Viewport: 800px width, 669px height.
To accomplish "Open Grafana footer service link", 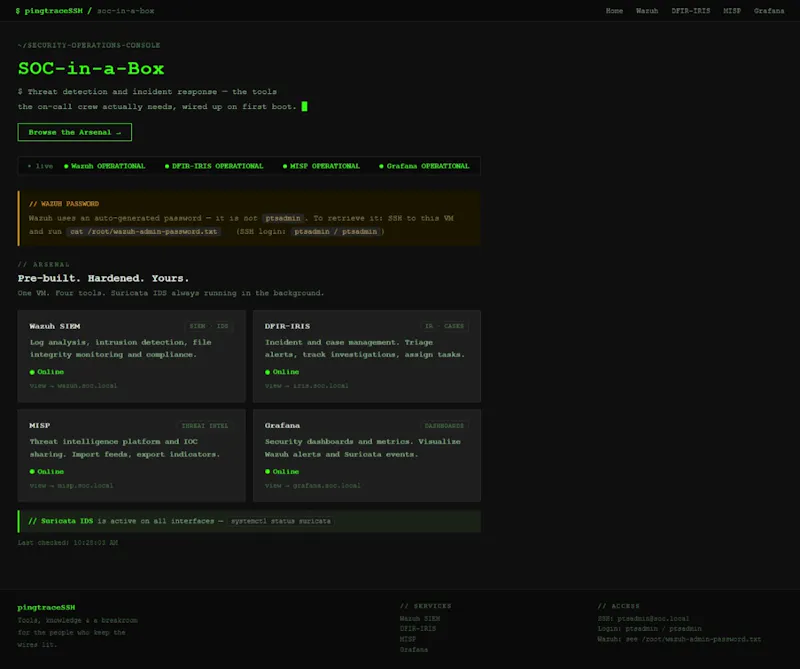I will pos(414,650).
